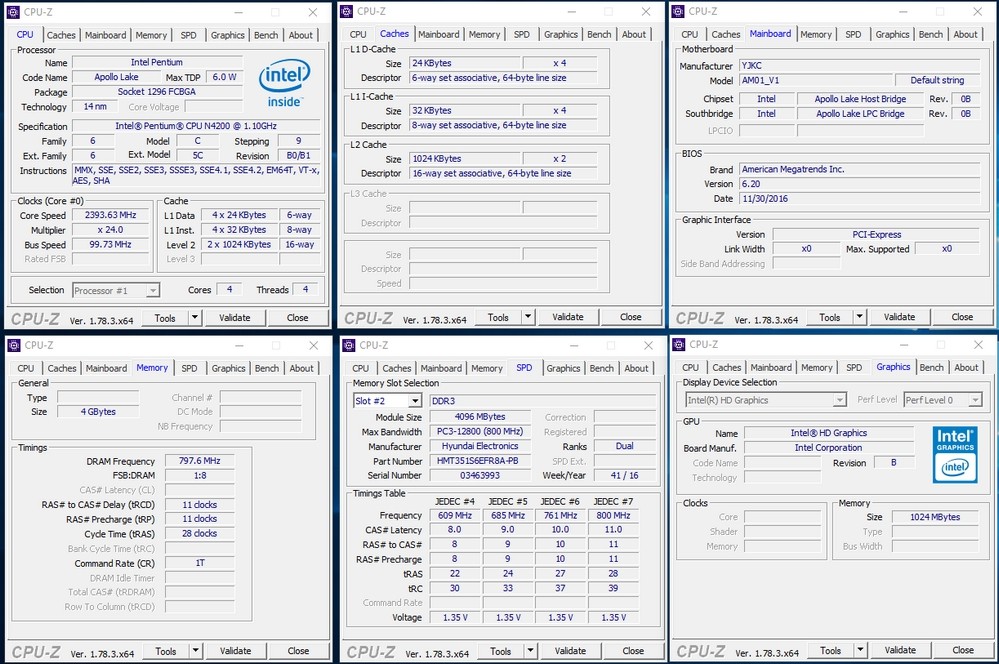Switch to the Bench tab in the Processor window
Screen dimensions: 999x664
pos(266,35)
